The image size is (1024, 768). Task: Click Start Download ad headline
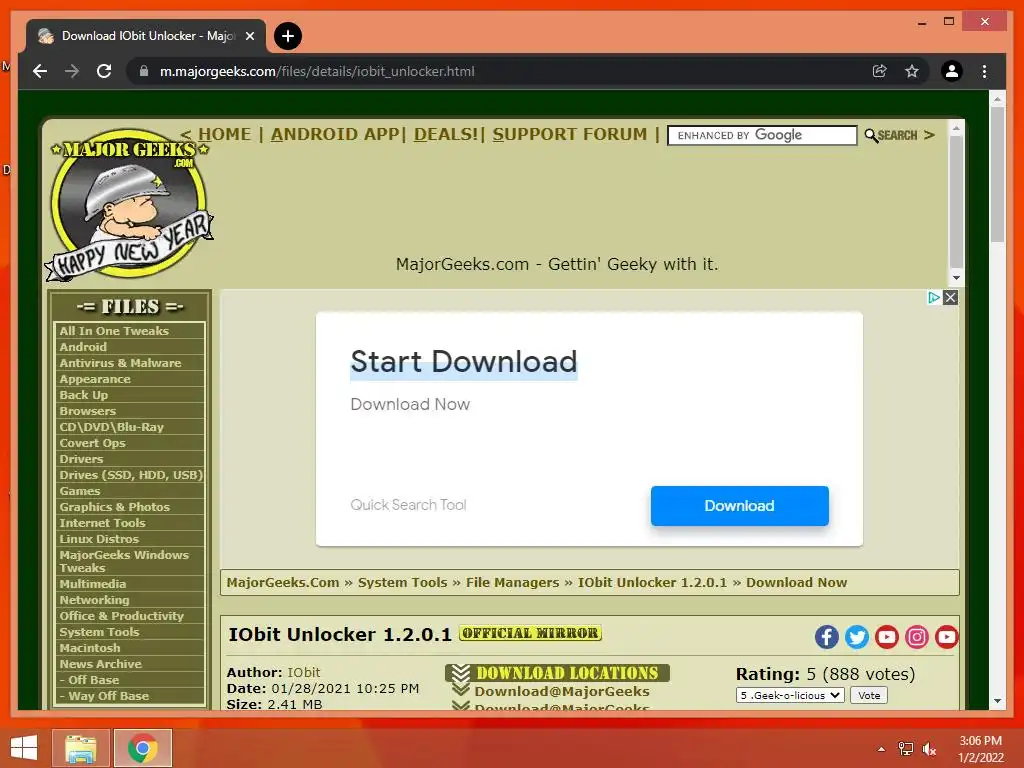464,362
